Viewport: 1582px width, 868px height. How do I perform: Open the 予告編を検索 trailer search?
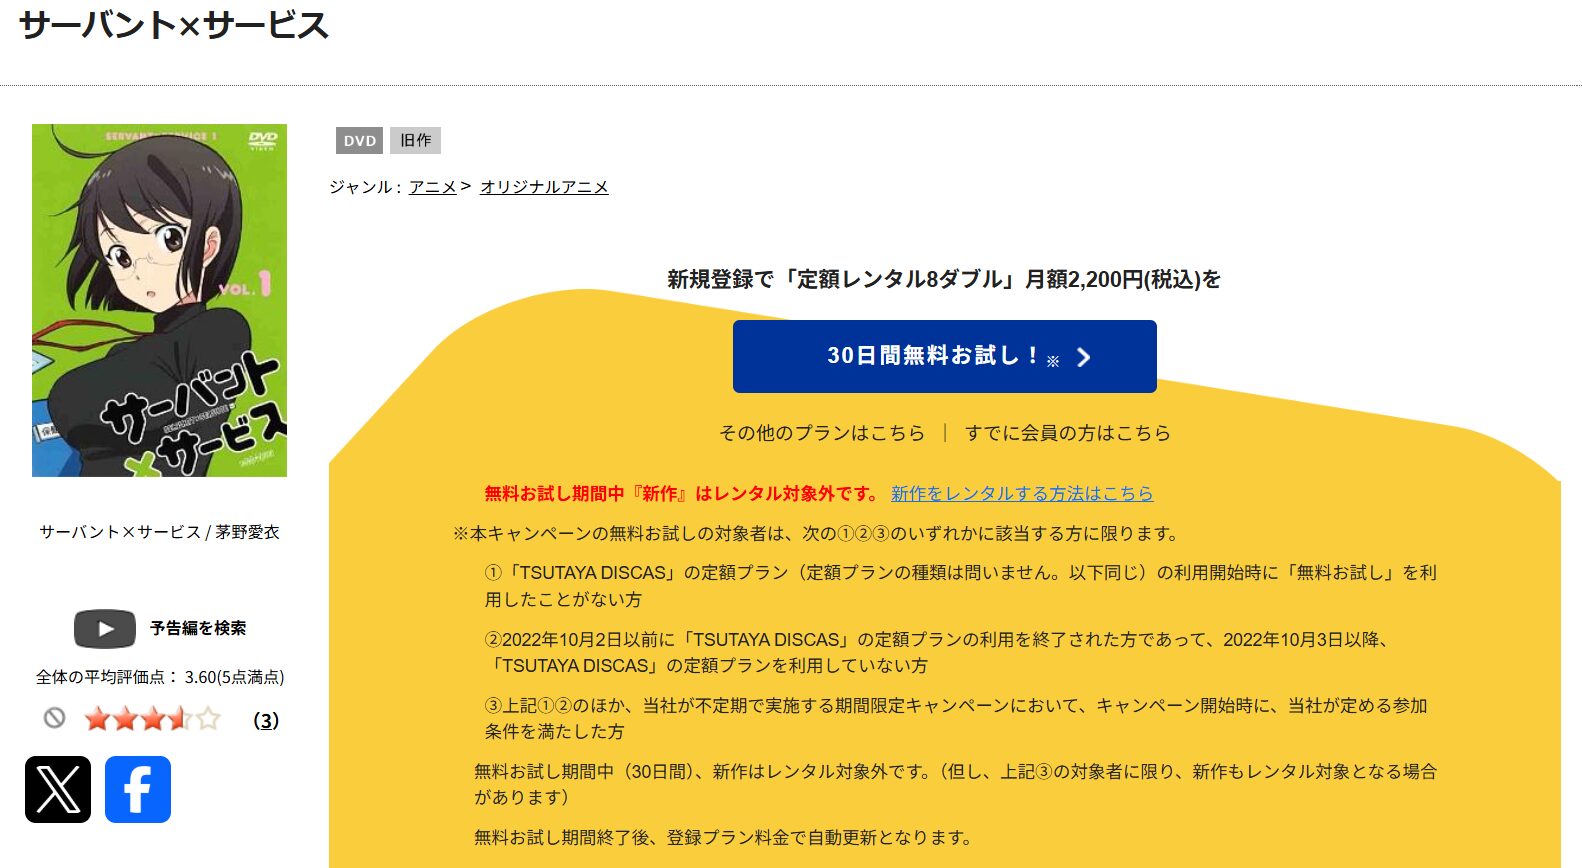click(198, 628)
